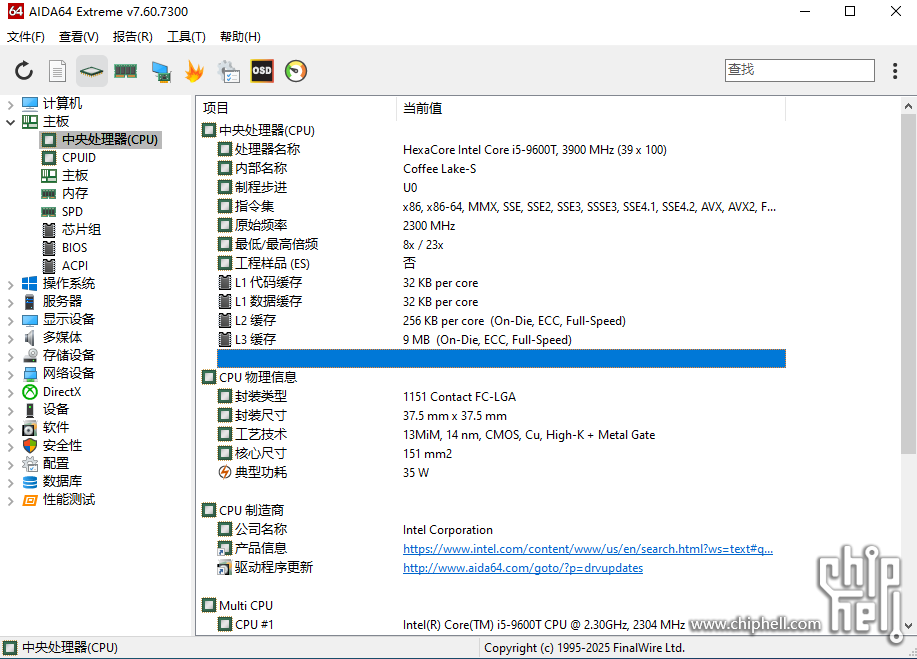917x659 pixels.
Task: Select the 中央处理器(CPU) tree item
Action: [110, 140]
